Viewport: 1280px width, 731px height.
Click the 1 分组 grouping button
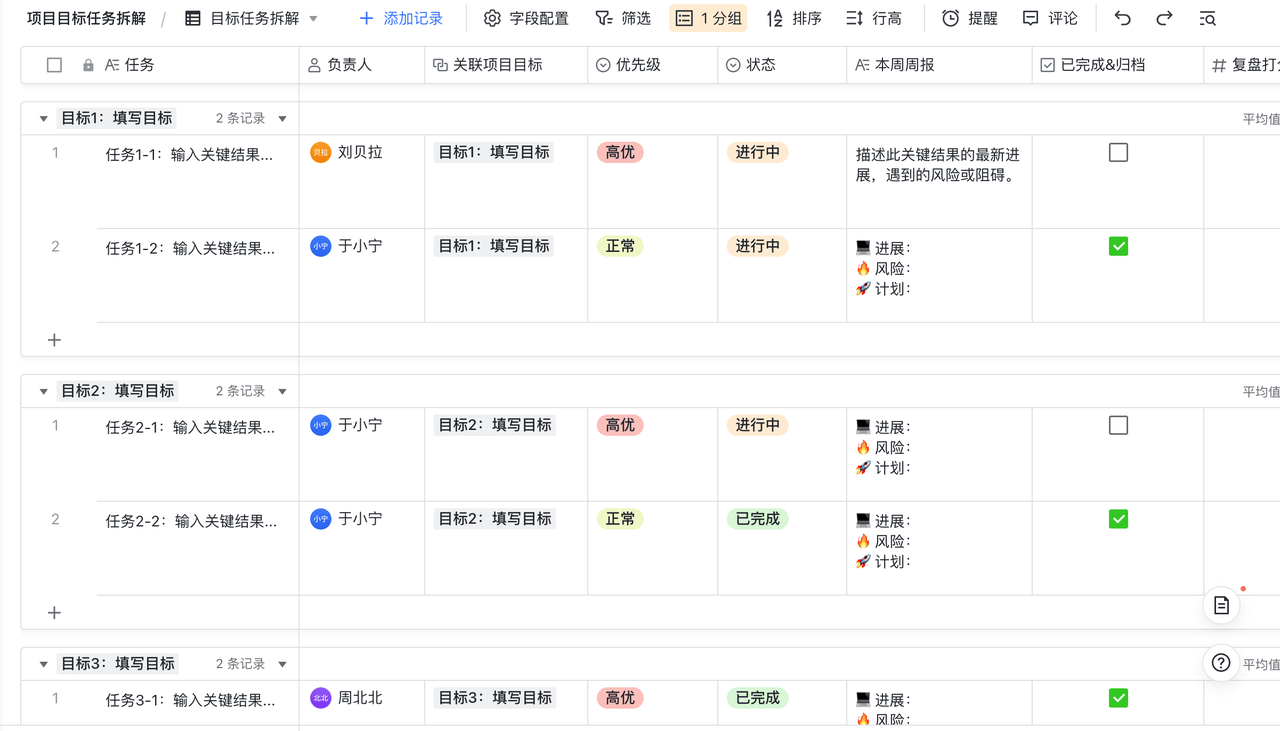click(x=708, y=18)
